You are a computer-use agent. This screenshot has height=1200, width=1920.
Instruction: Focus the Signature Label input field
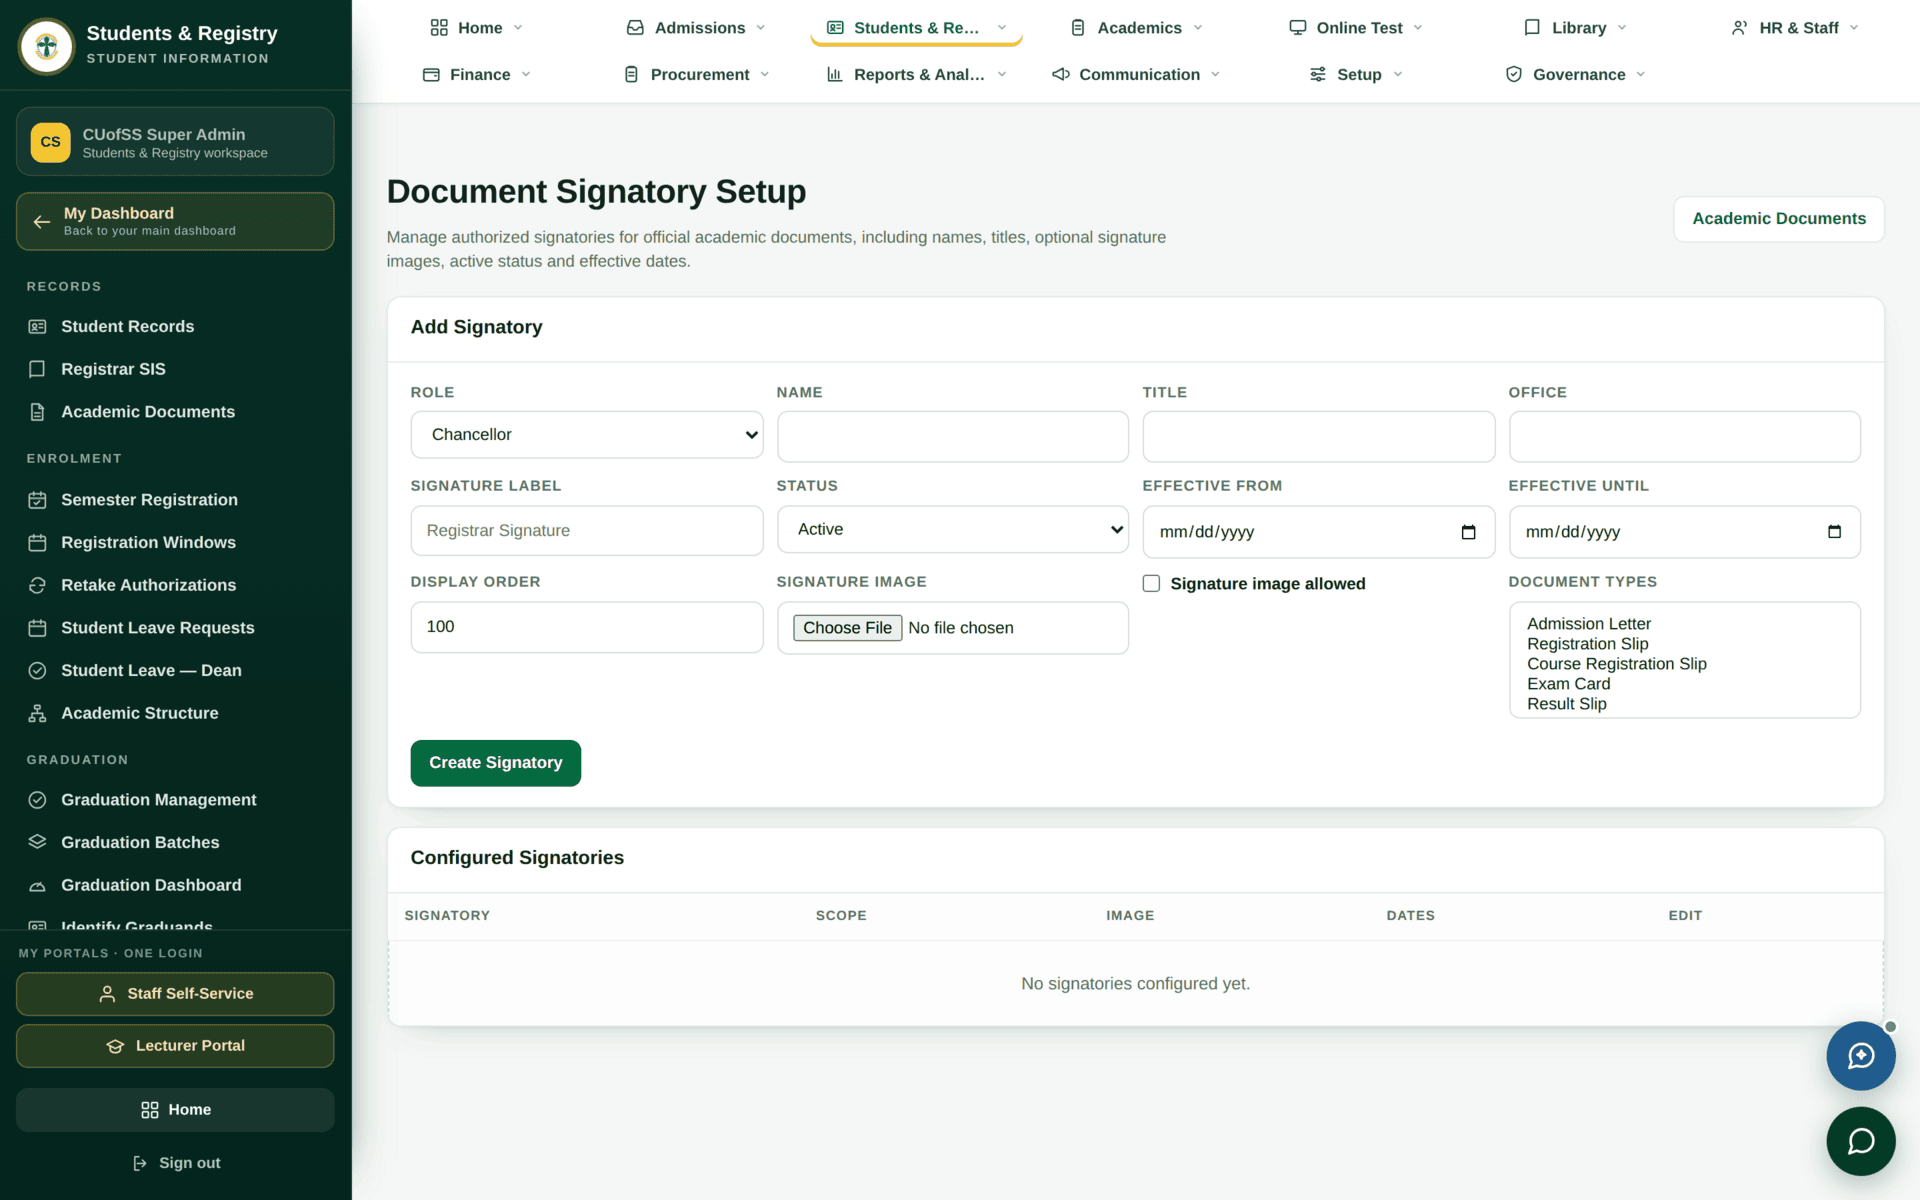coord(587,531)
